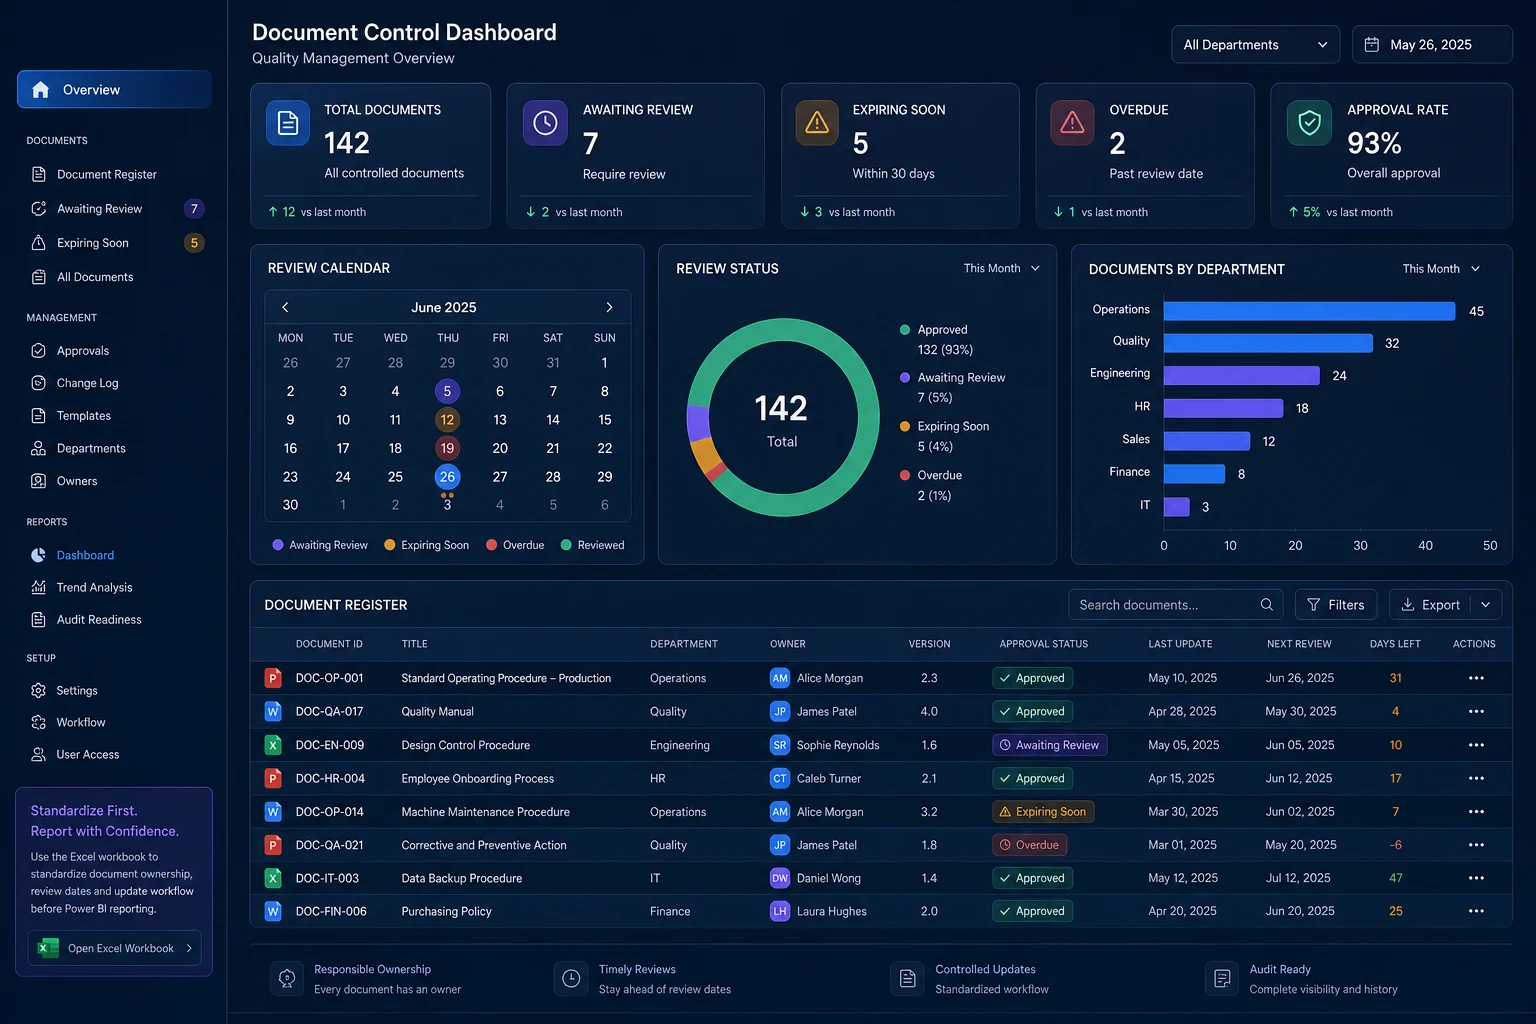Click the Owners icon

click(39, 481)
